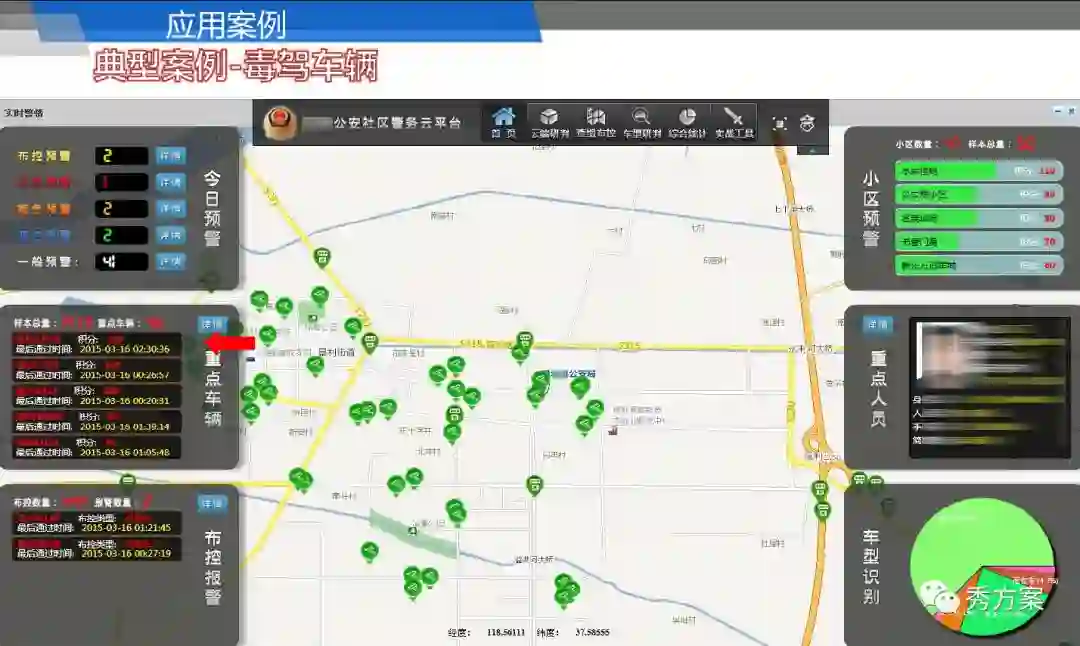This screenshot has height=646, width=1080.
Task: Open 详情 for the blue alert row
Action: click(170, 235)
